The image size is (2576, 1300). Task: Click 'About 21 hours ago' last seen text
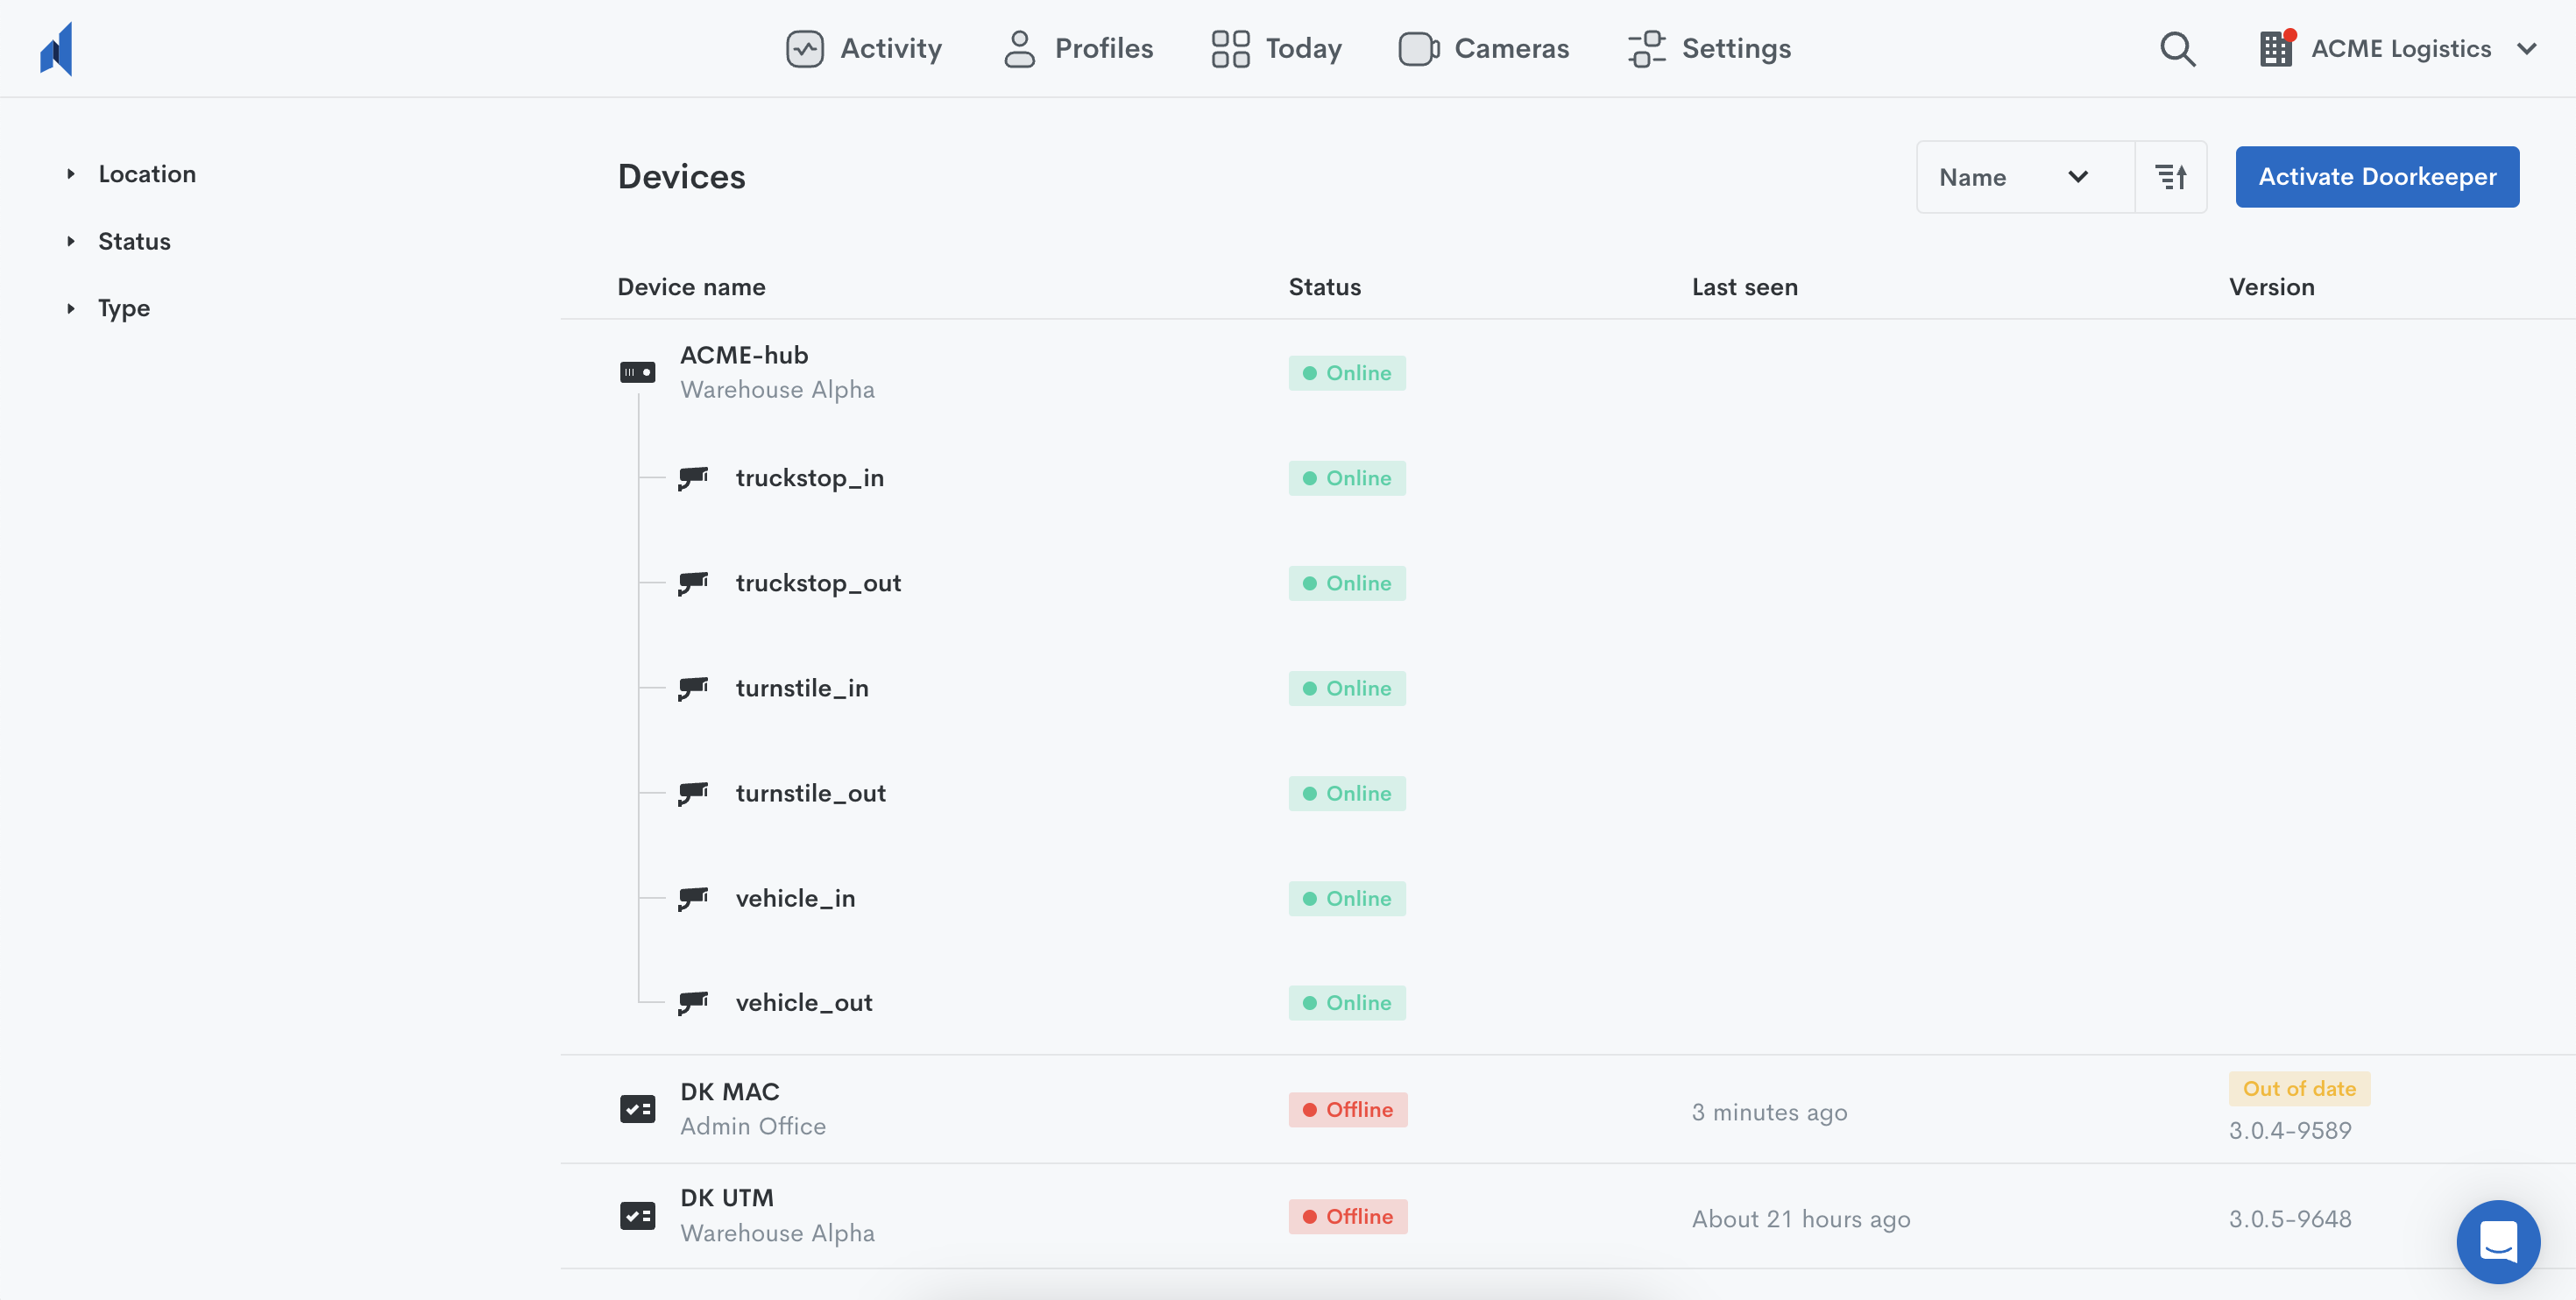tap(1800, 1219)
